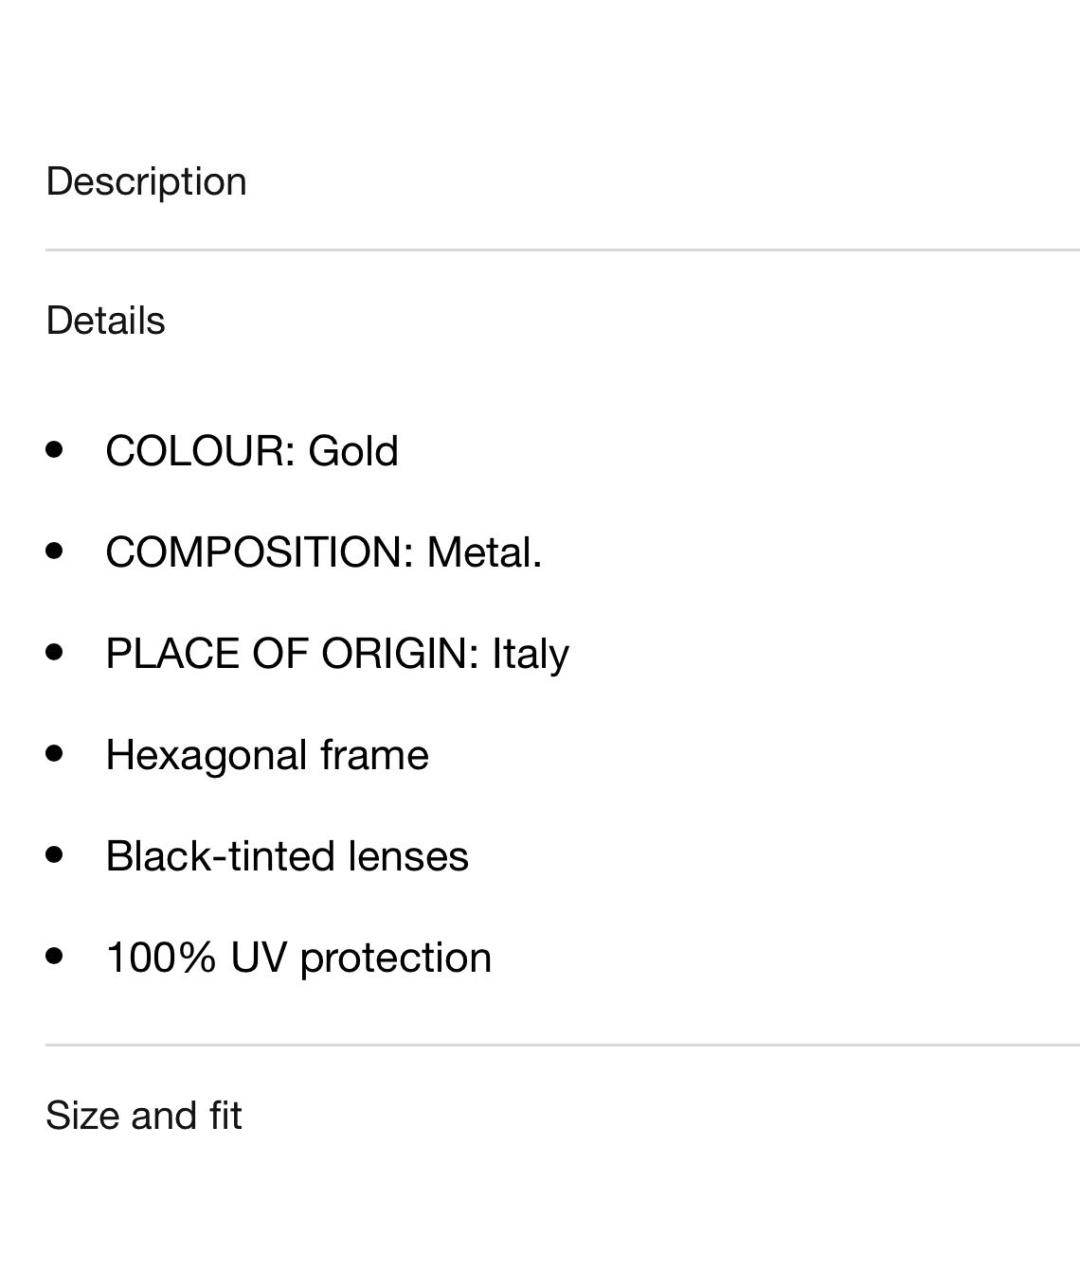This screenshot has height=1280, width=1080.
Task: Click the bullet beside COMPOSITION: Metal
Action: (55, 551)
